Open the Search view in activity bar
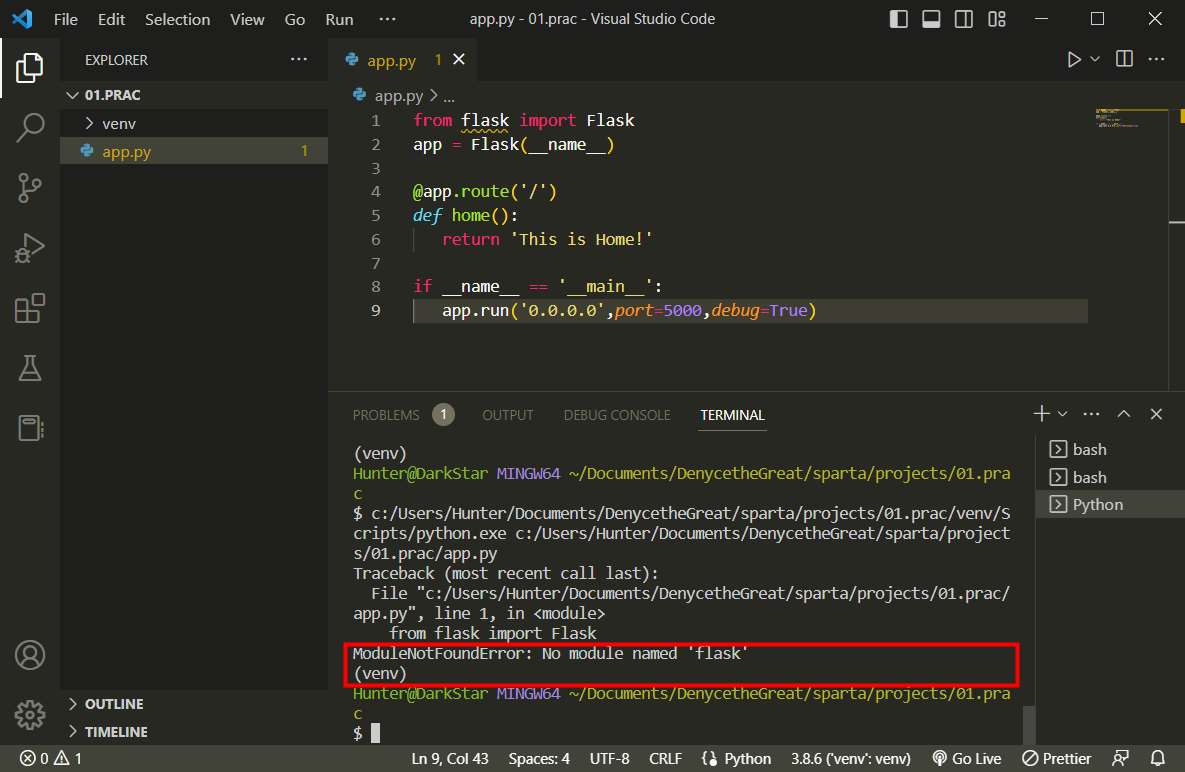This screenshot has width=1185, height=772. [x=29, y=128]
